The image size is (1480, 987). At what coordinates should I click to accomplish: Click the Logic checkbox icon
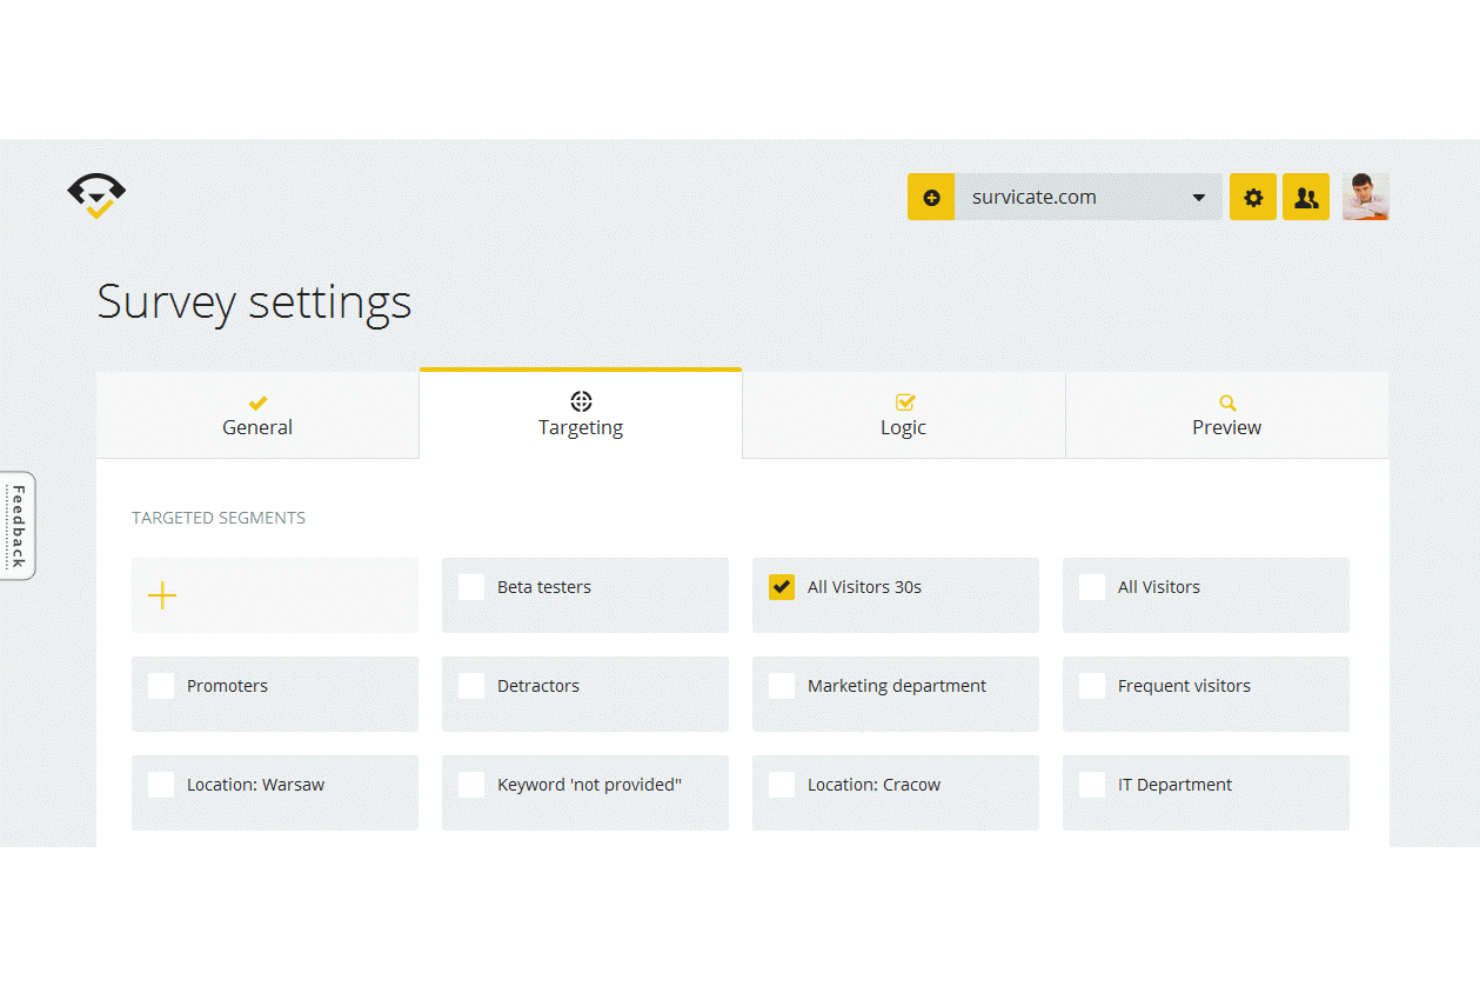pyautogui.click(x=903, y=401)
